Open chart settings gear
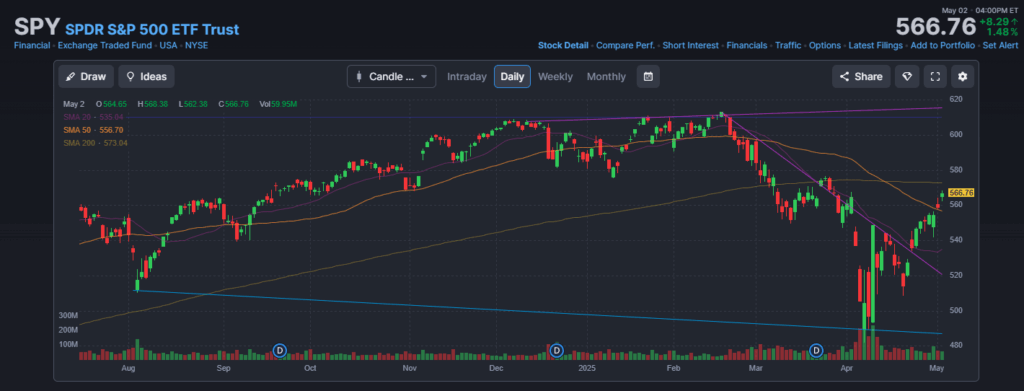Viewport: 1024px width, 391px height. [963, 76]
